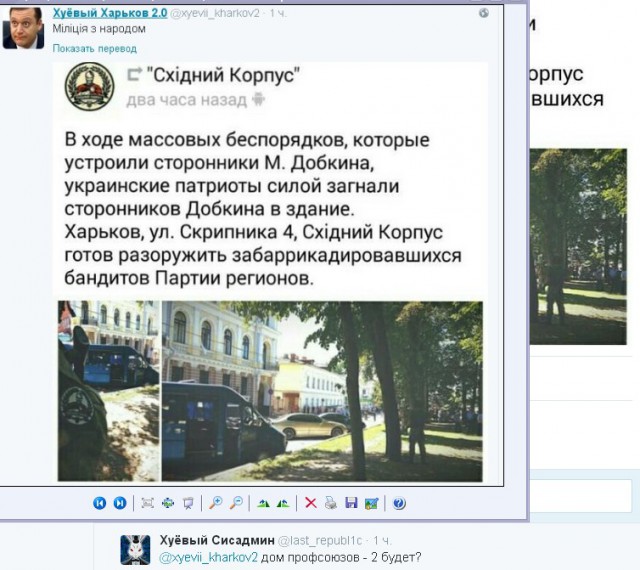Screen dimensions: 640x570
Task: Click the @last_republ1c handle
Action: pyautogui.click(x=320, y=541)
